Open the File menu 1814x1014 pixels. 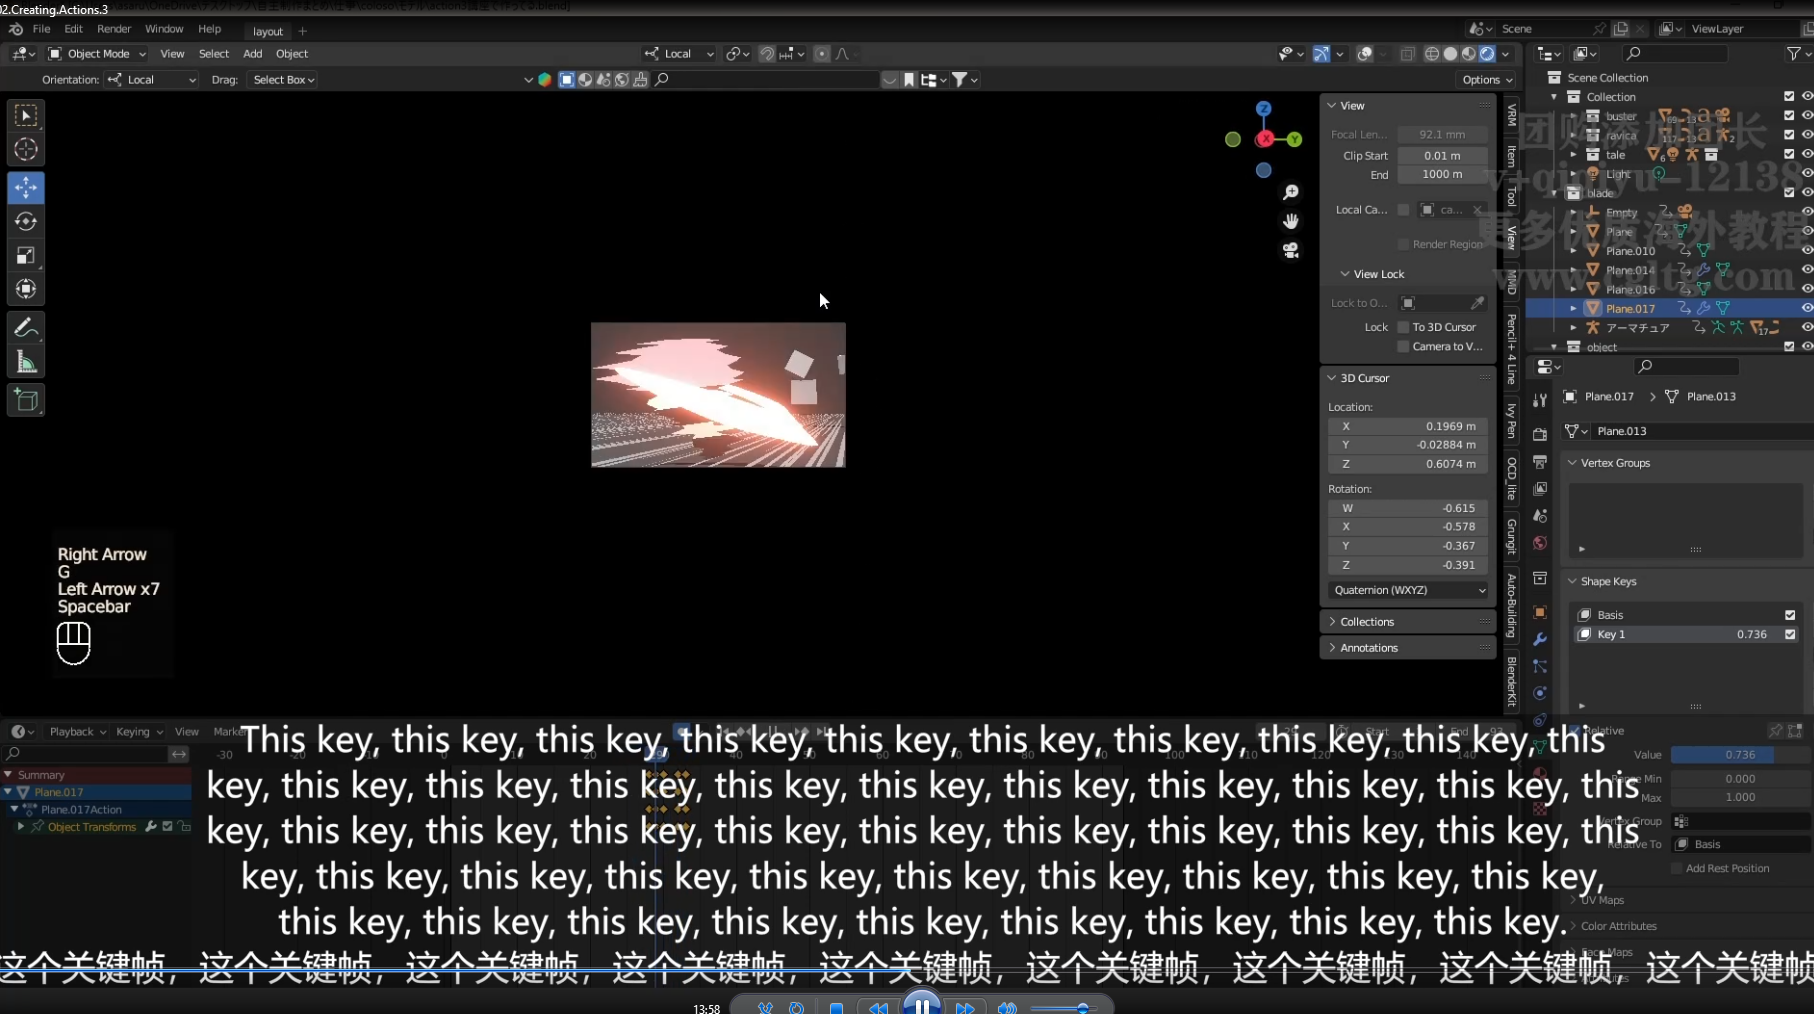[41, 29]
